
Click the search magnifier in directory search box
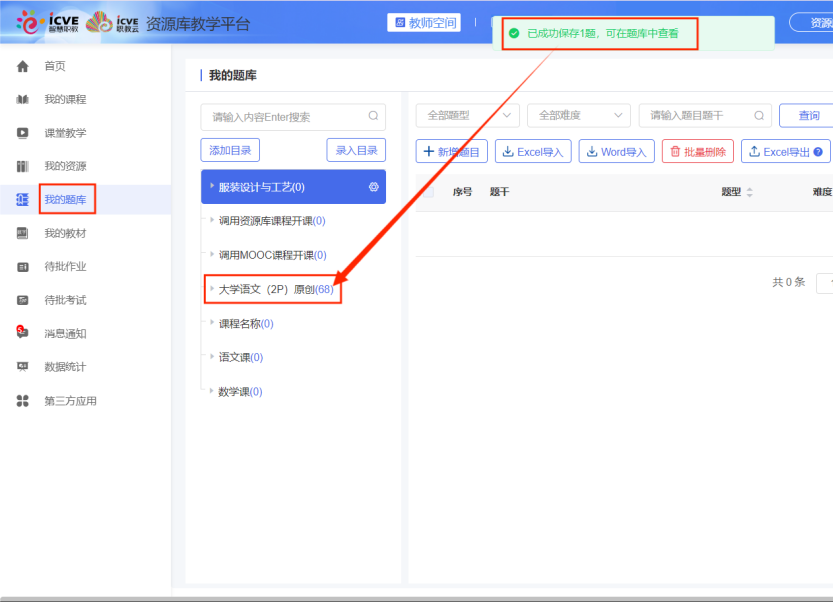point(373,116)
